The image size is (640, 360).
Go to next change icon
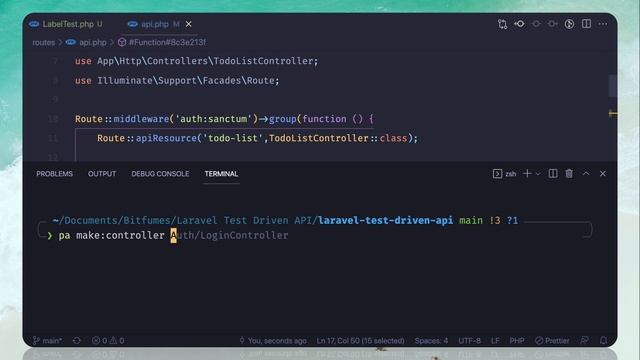[x=553, y=24]
